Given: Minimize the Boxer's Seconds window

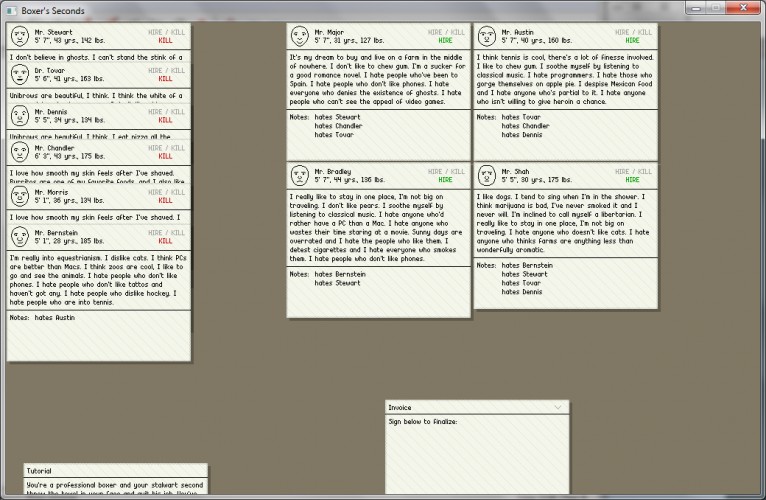Looking at the screenshot, I should (696, 8).
